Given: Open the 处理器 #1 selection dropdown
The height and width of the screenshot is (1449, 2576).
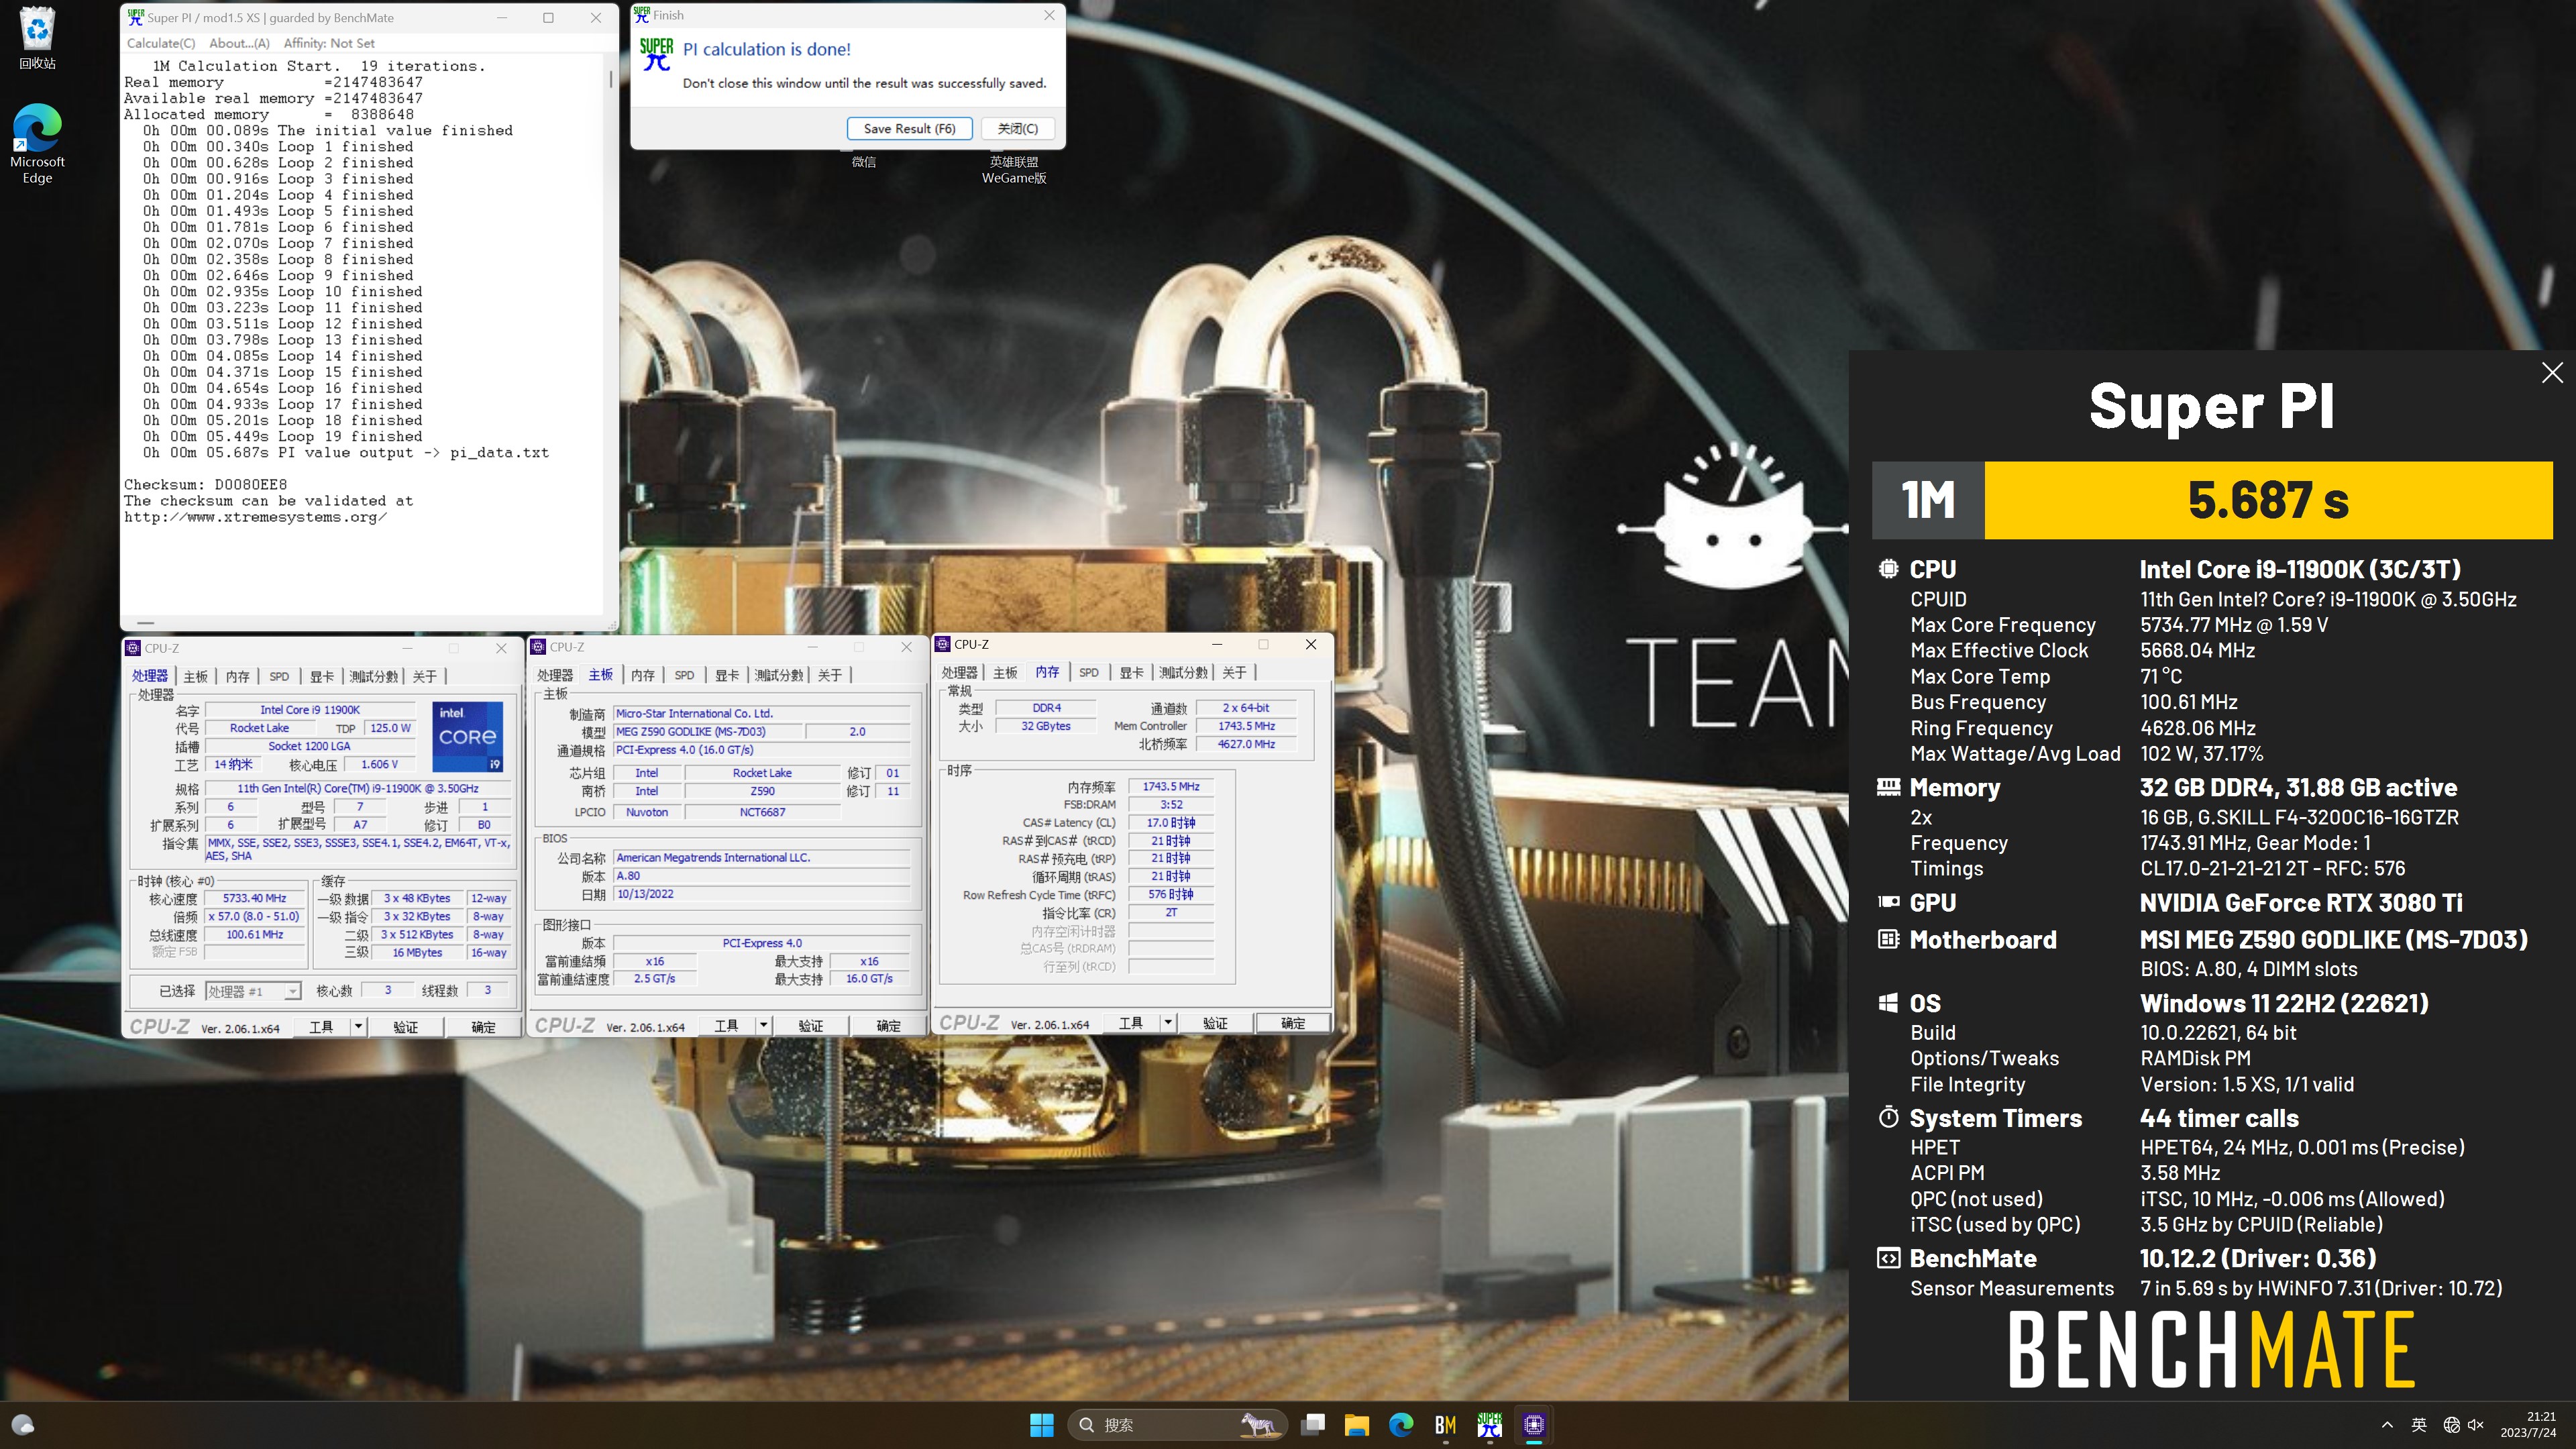Looking at the screenshot, I should (x=253, y=990).
